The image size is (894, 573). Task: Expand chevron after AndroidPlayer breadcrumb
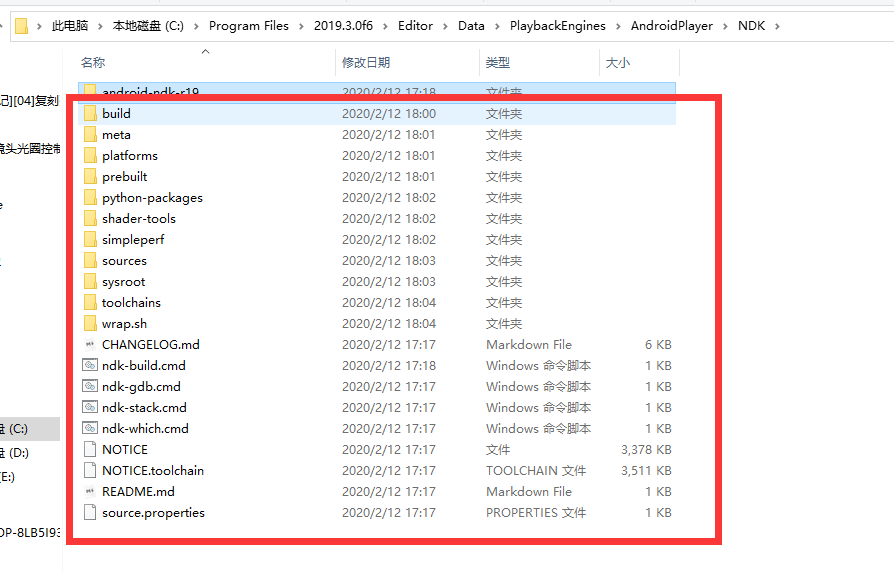(725, 26)
